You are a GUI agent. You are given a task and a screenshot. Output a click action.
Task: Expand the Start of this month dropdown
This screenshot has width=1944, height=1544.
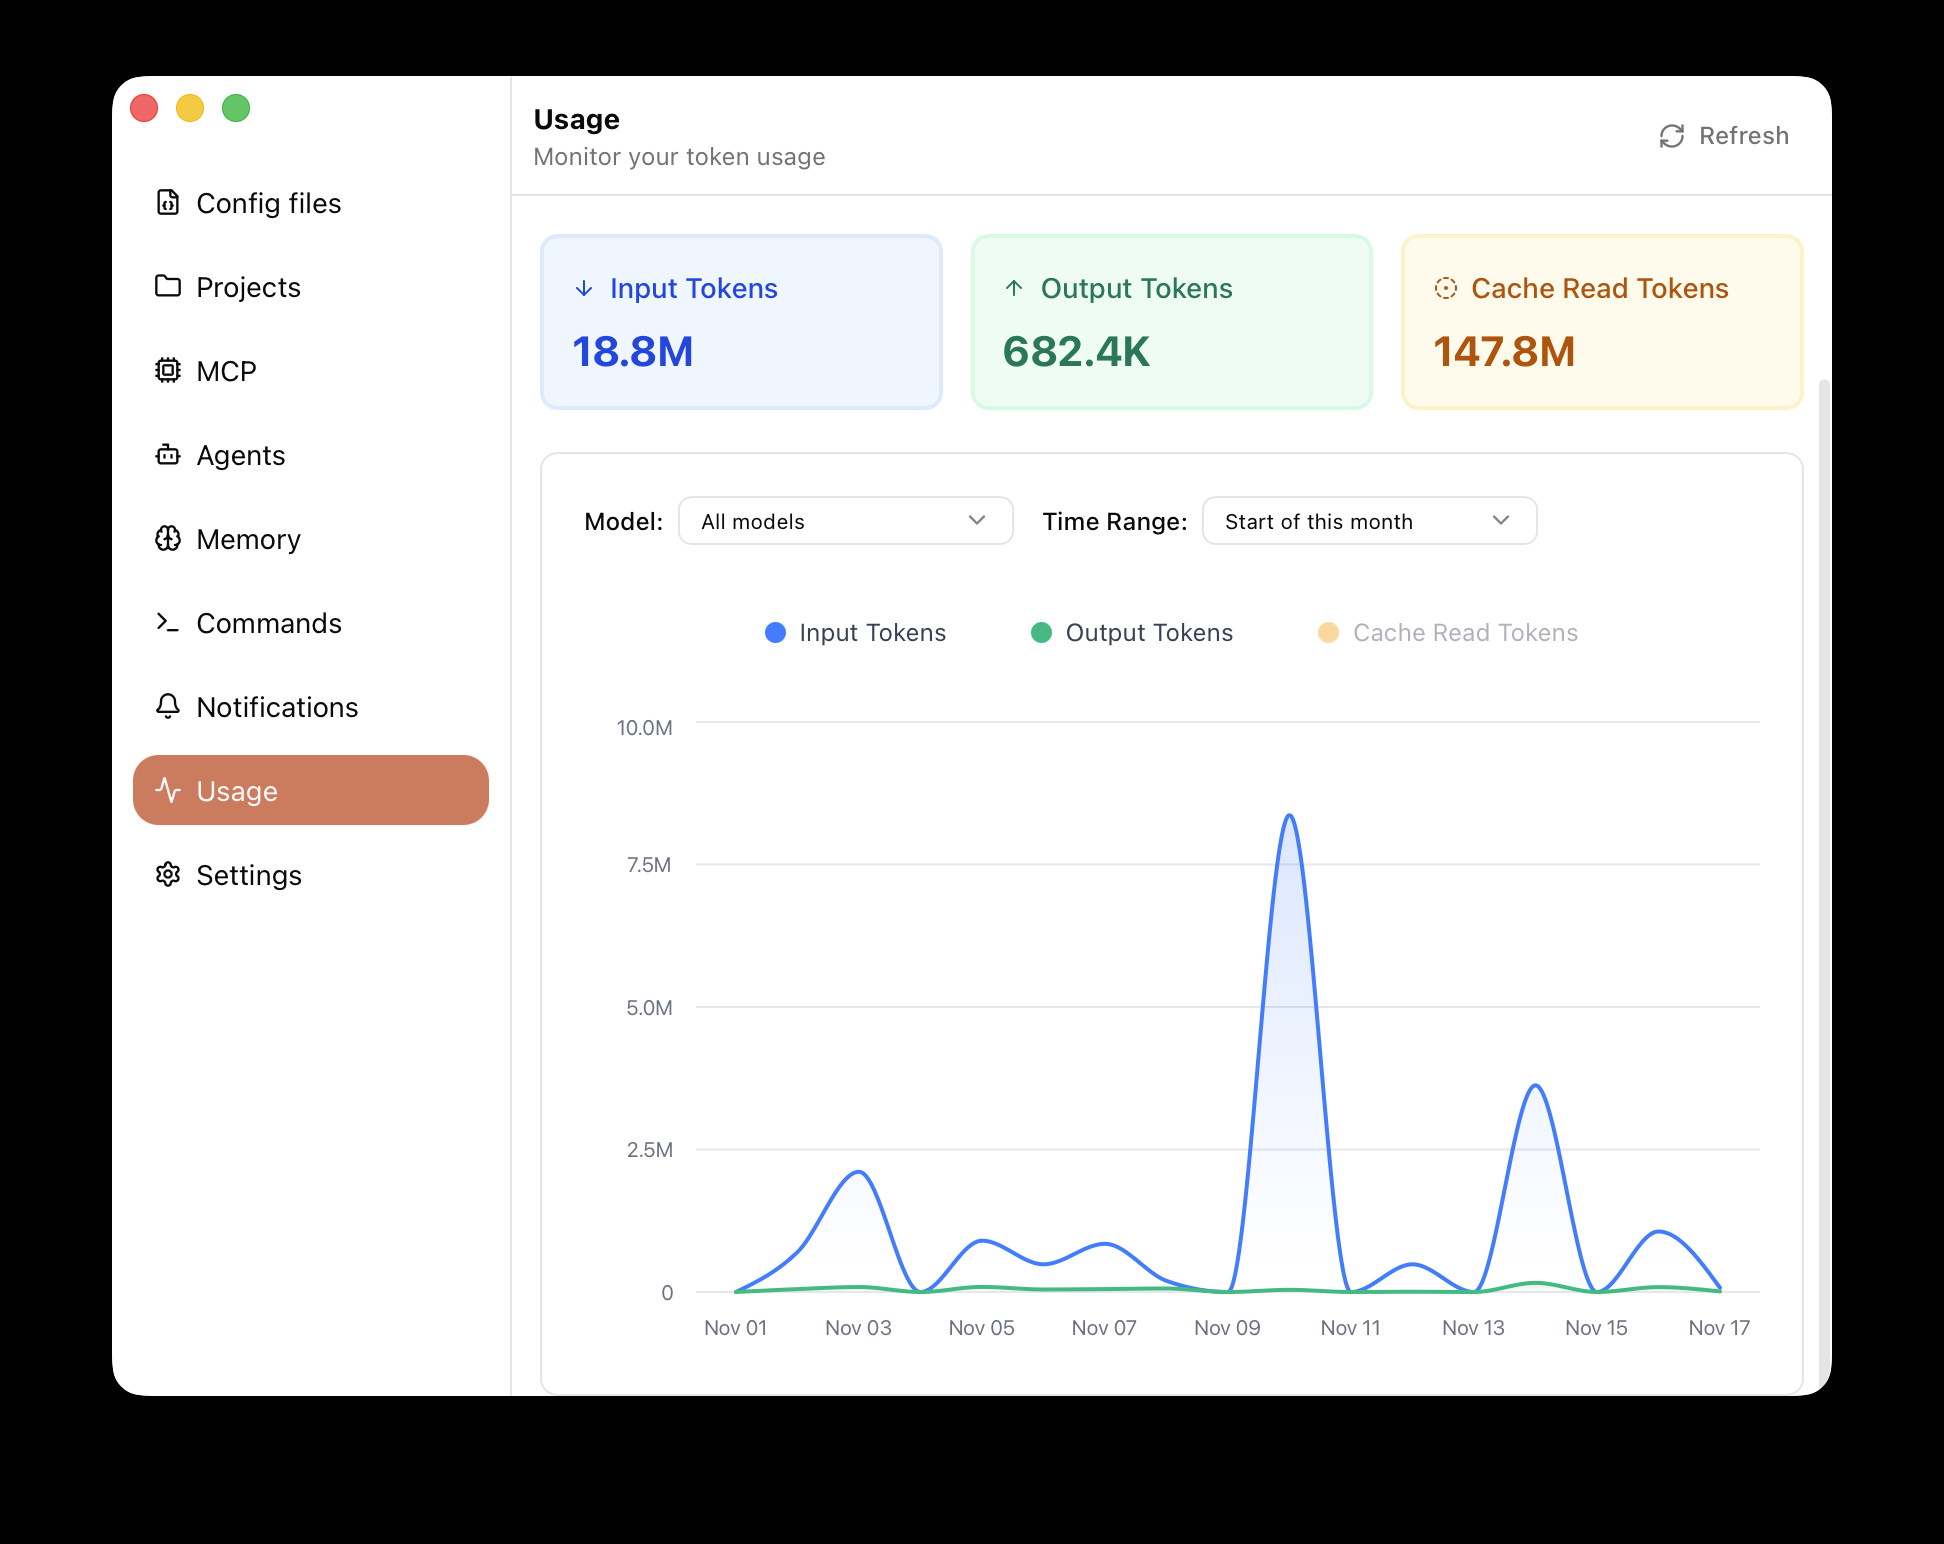click(1368, 521)
